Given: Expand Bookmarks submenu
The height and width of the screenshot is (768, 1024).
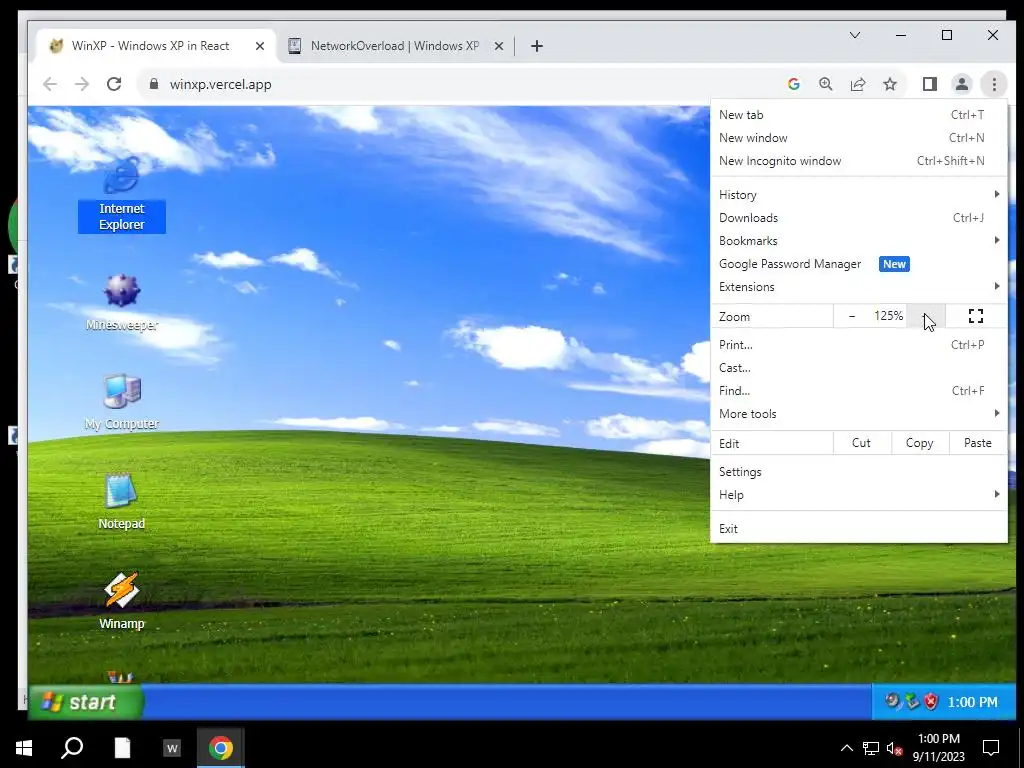Looking at the screenshot, I should [x=859, y=241].
